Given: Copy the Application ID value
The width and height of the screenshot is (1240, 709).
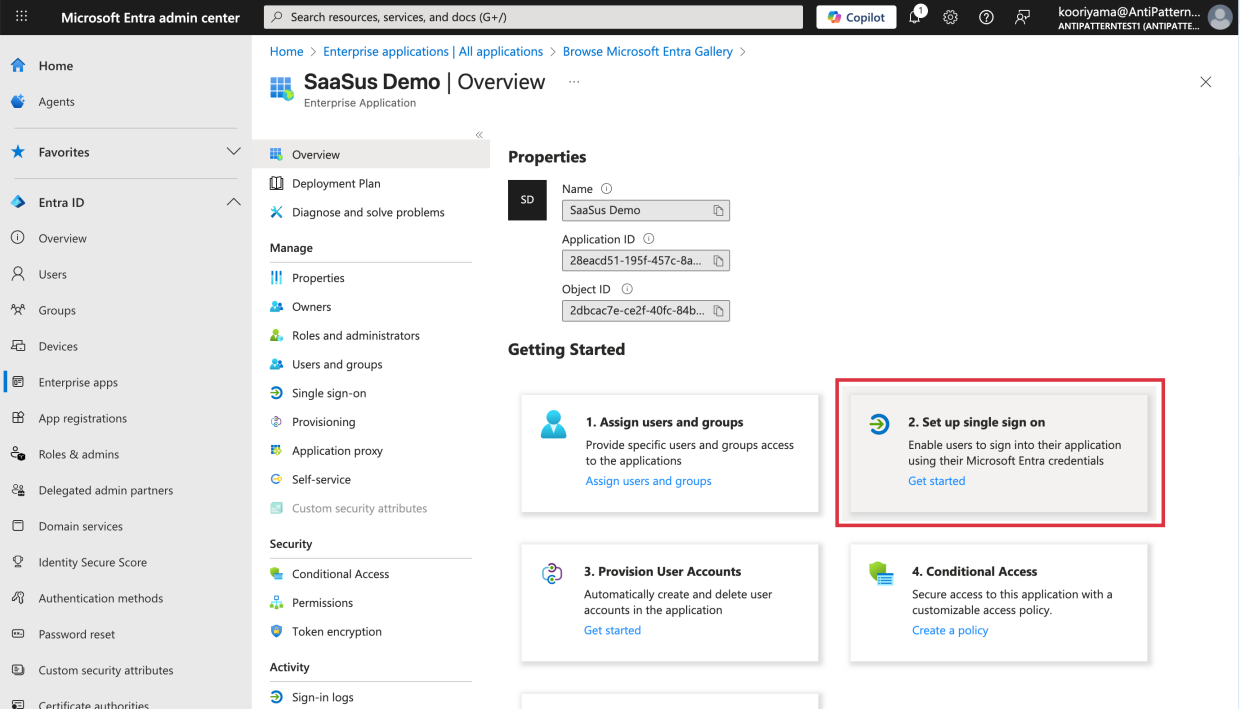Looking at the screenshot, I should click(718, 261).
